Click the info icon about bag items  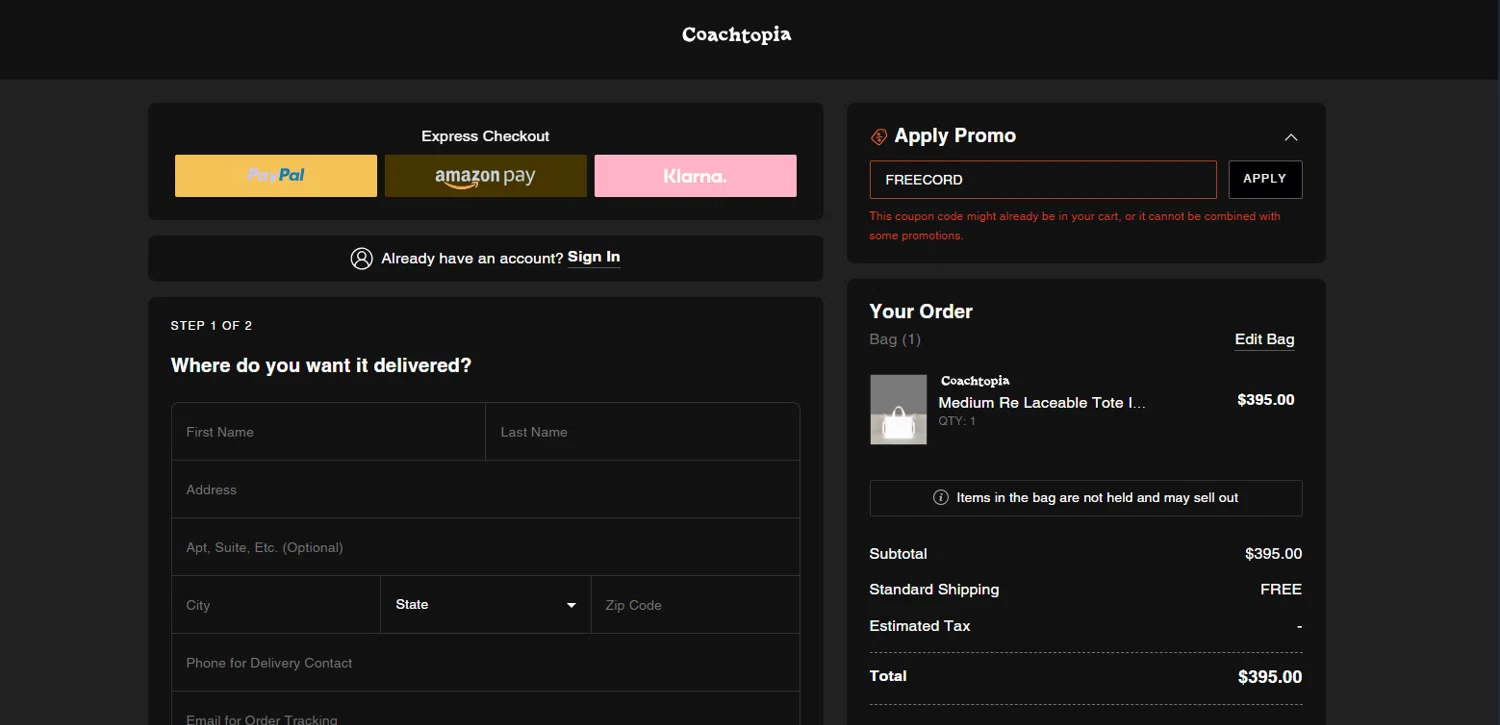tap(940, 498)
